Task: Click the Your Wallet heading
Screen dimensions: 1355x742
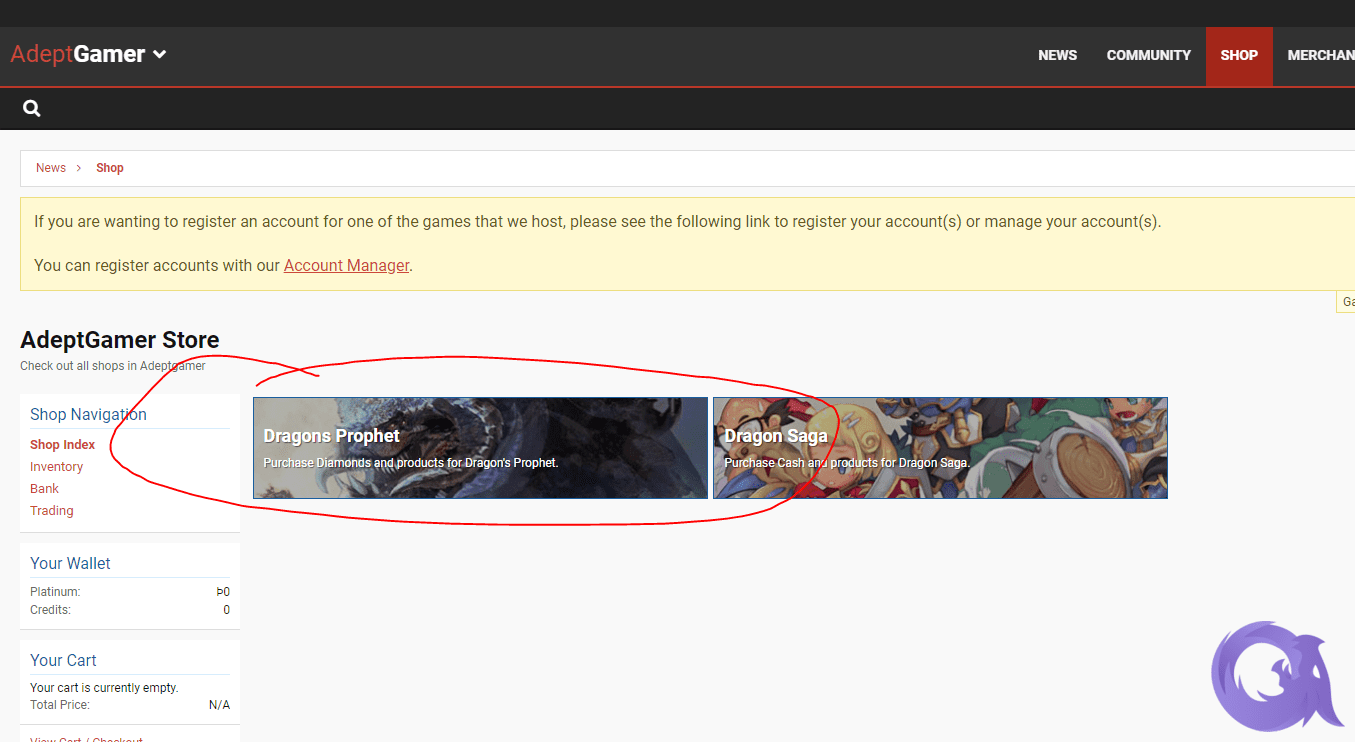Action: click(x=70, y=563)
